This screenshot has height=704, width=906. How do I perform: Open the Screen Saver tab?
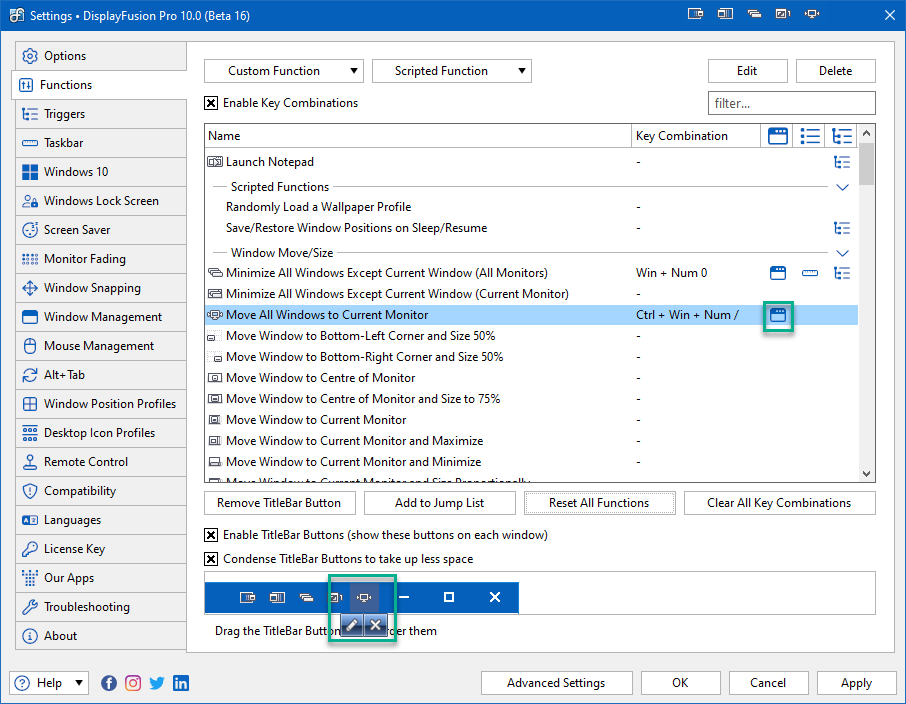click(101, 229)
